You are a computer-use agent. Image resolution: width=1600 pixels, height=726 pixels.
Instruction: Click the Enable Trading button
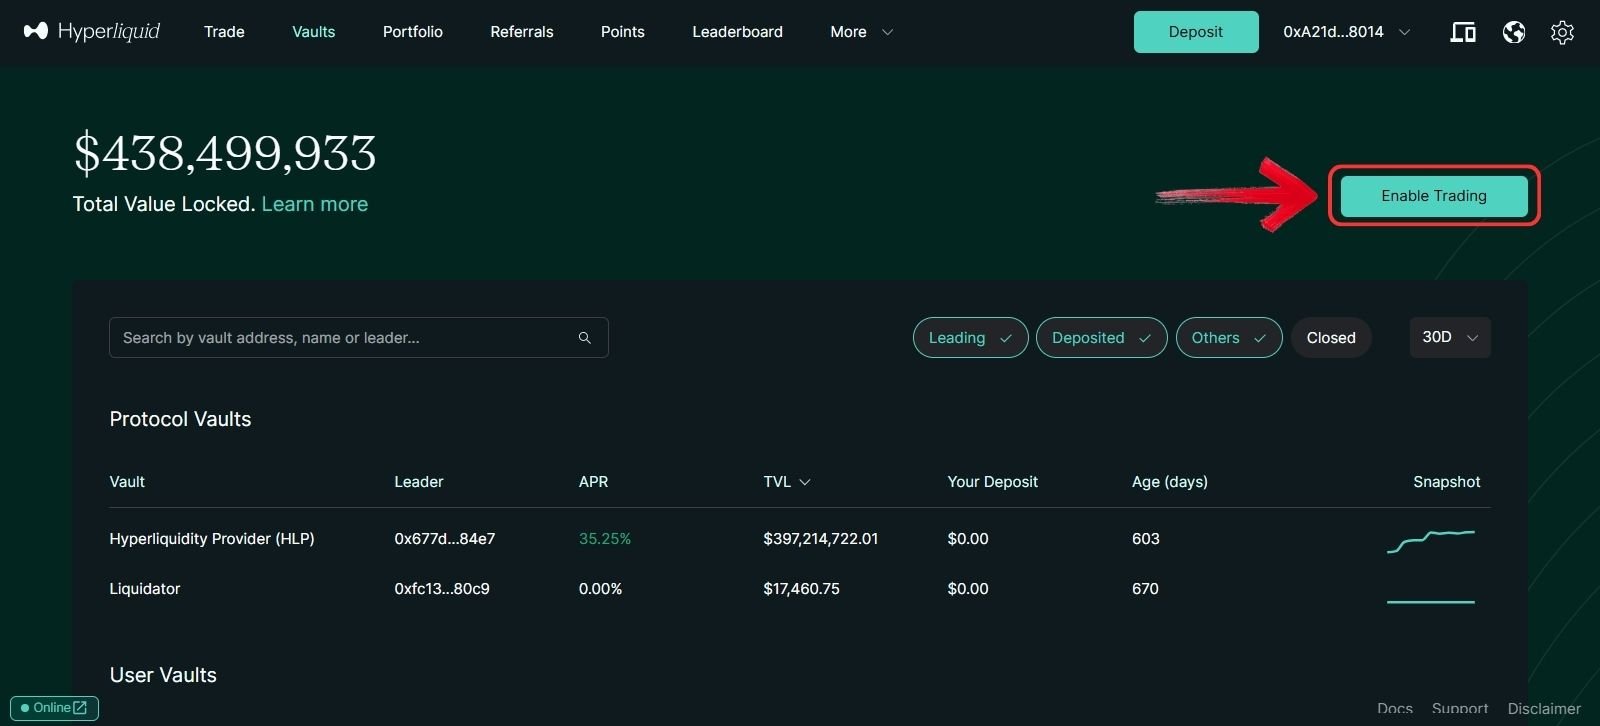click(x=1434, y=196)
